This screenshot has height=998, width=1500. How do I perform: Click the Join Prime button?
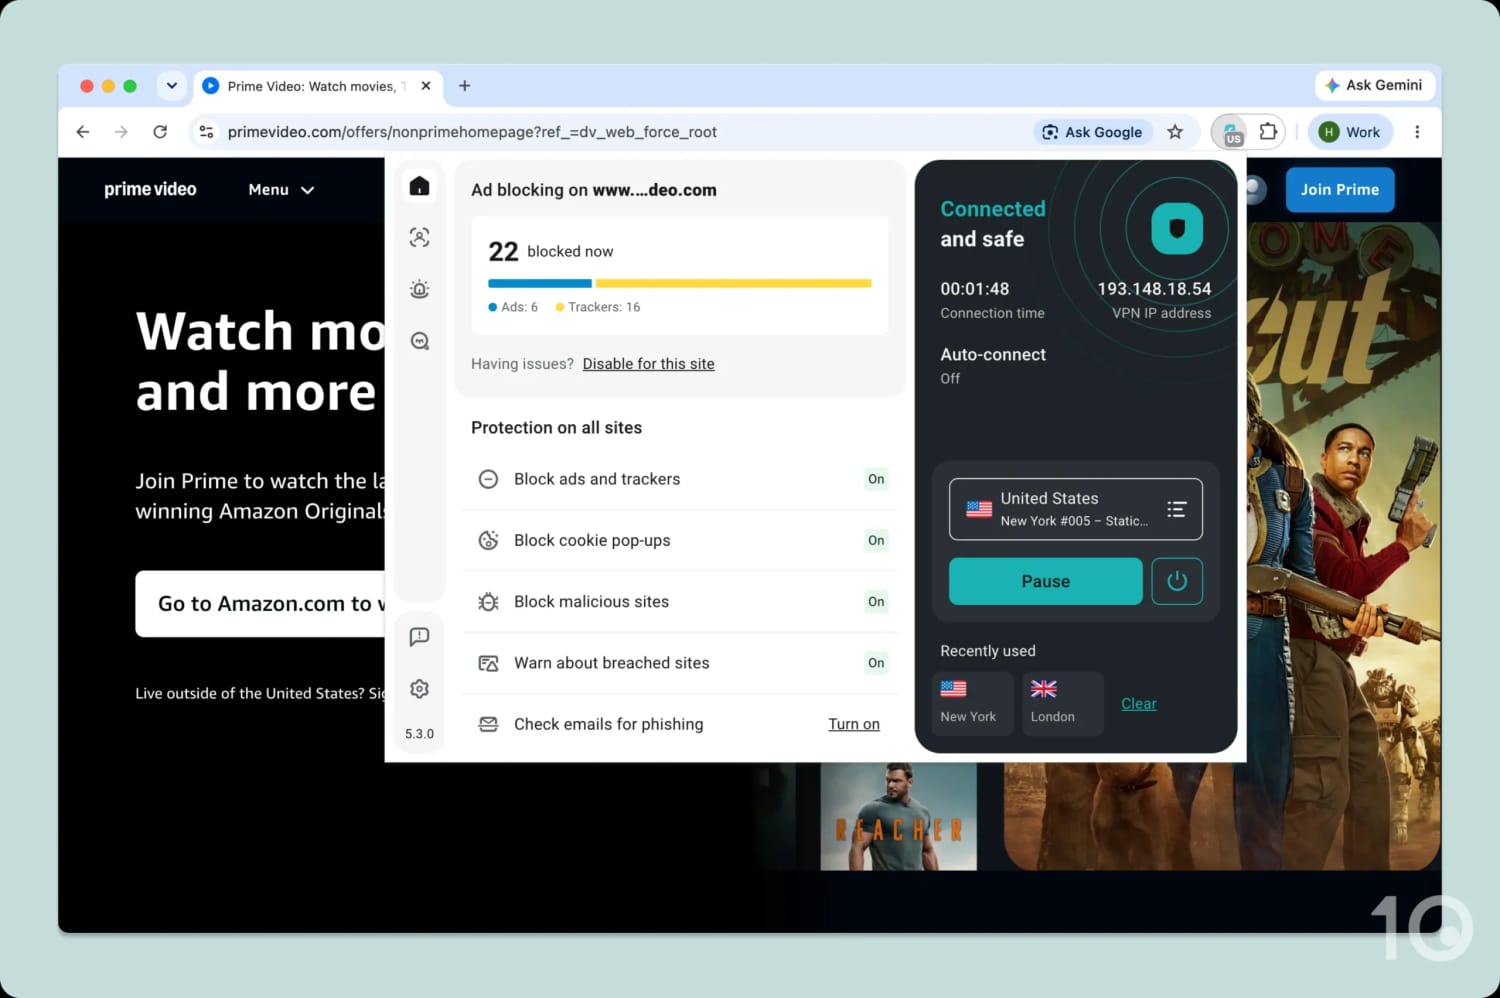pos(1340,189)
